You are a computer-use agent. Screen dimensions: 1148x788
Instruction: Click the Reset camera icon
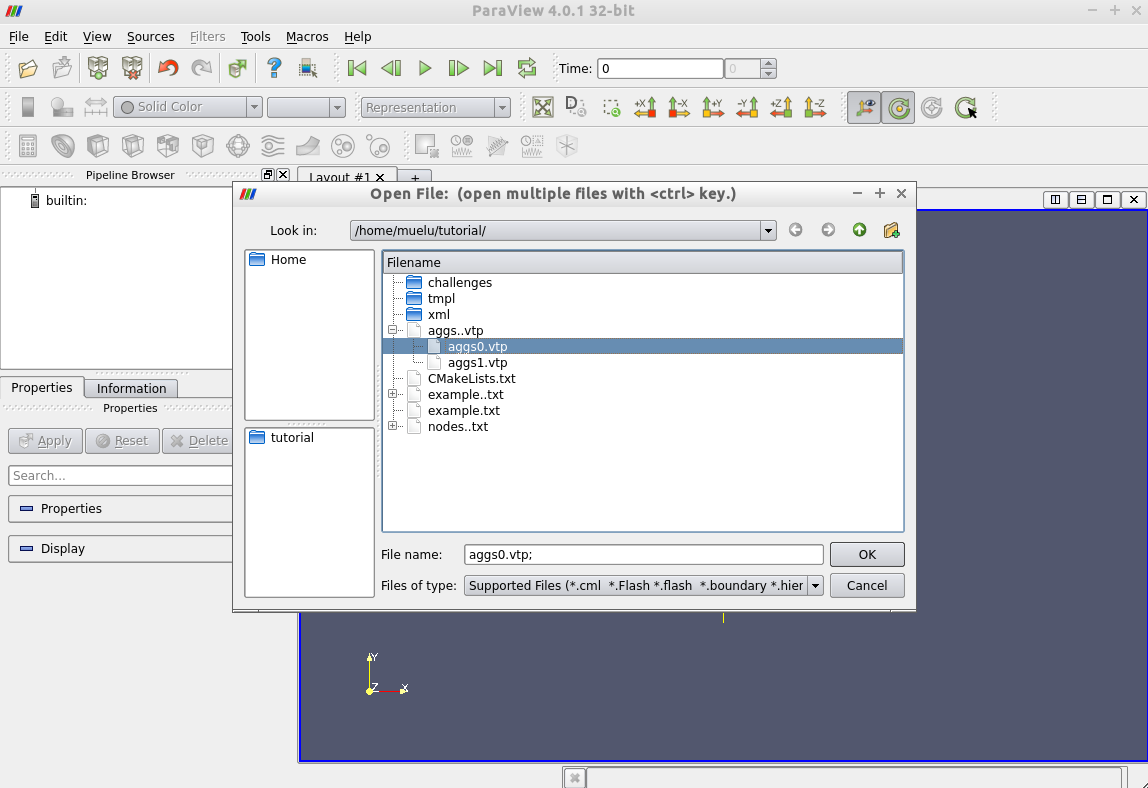click(x=542, y=107)
